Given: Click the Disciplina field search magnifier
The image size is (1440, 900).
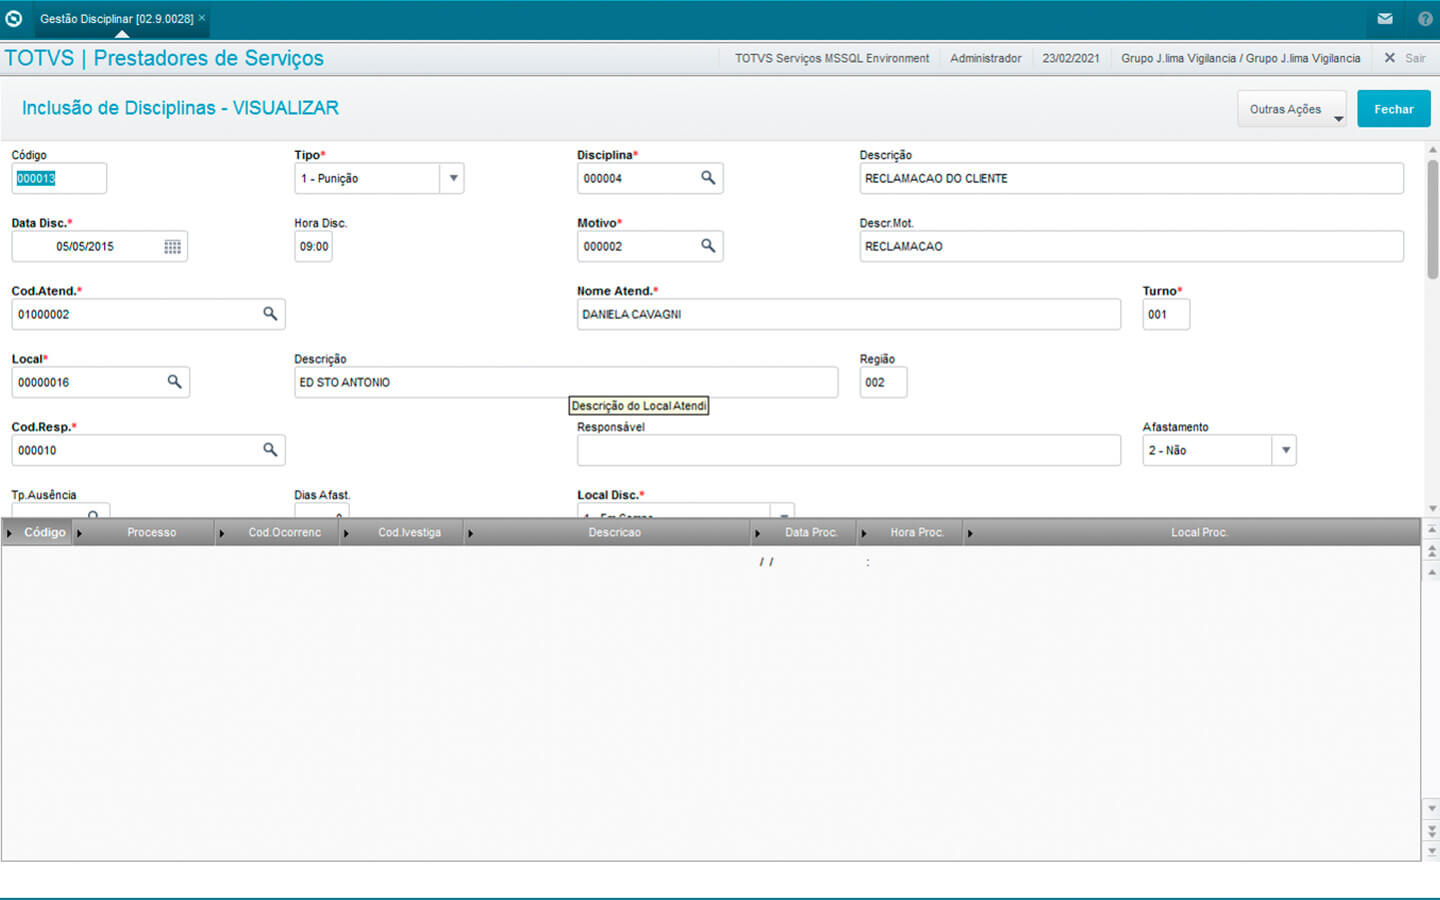Looking at the screenshot, I should coord(707,178).
